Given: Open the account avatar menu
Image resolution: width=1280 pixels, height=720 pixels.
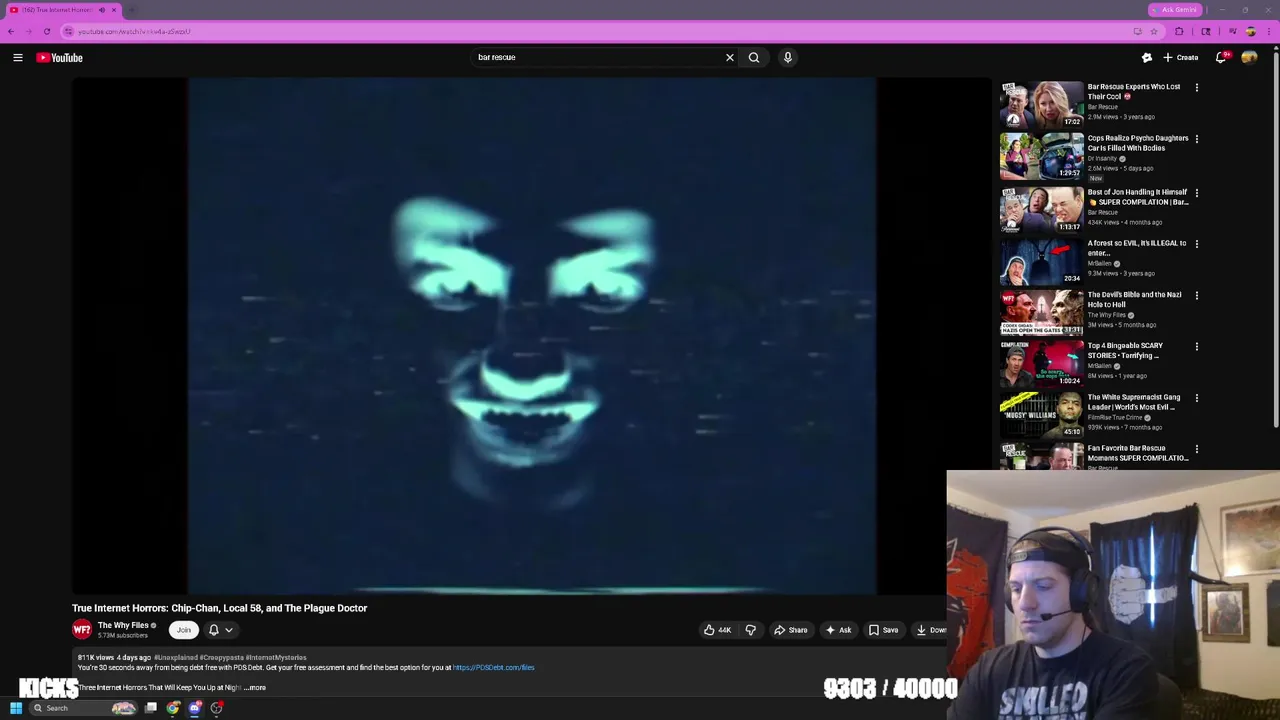Looking at the screenshot, I should click(1249, 58).
